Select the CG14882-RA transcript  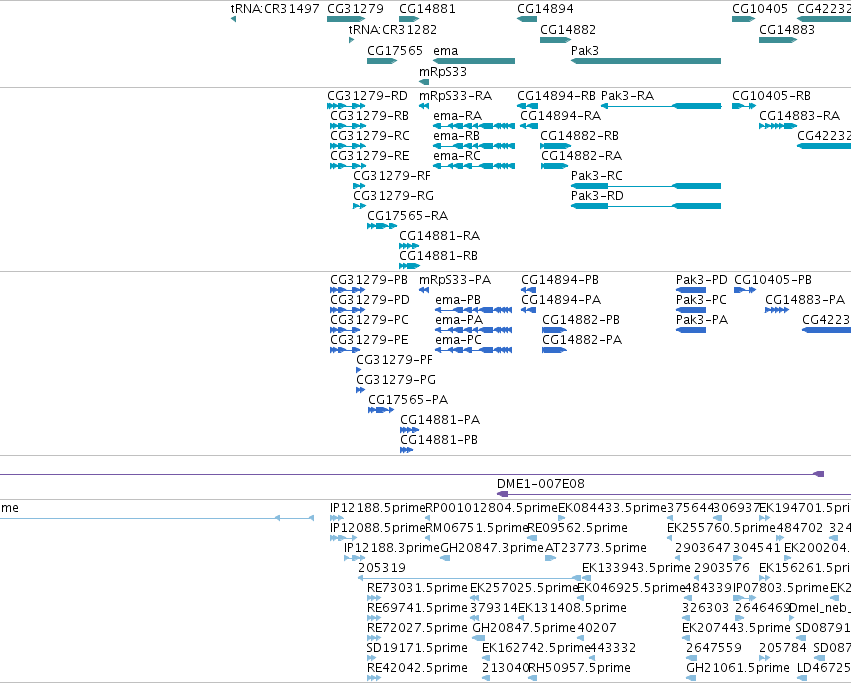554,166
